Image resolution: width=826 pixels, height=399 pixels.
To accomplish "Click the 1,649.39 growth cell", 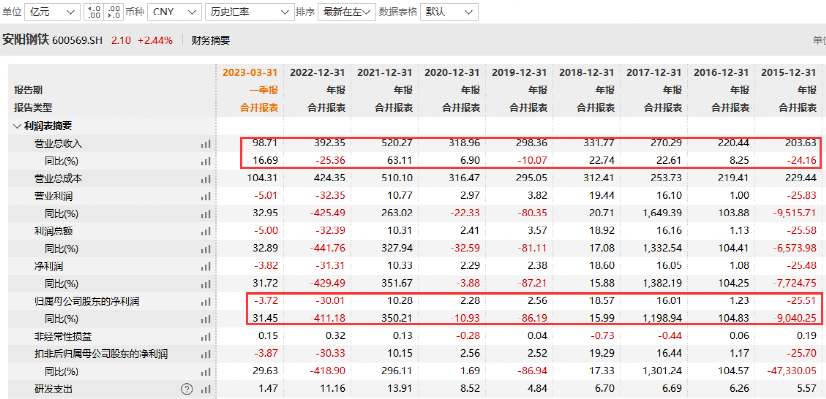I will (661, 213).
